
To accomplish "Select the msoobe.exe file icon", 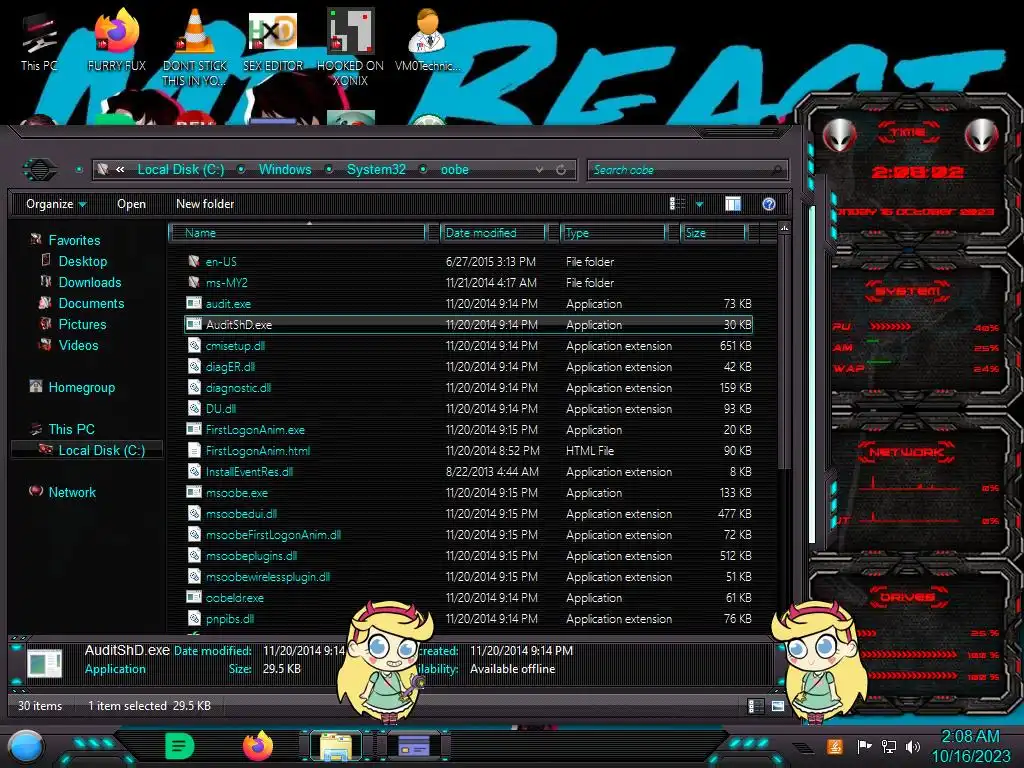I will [194, 492].
